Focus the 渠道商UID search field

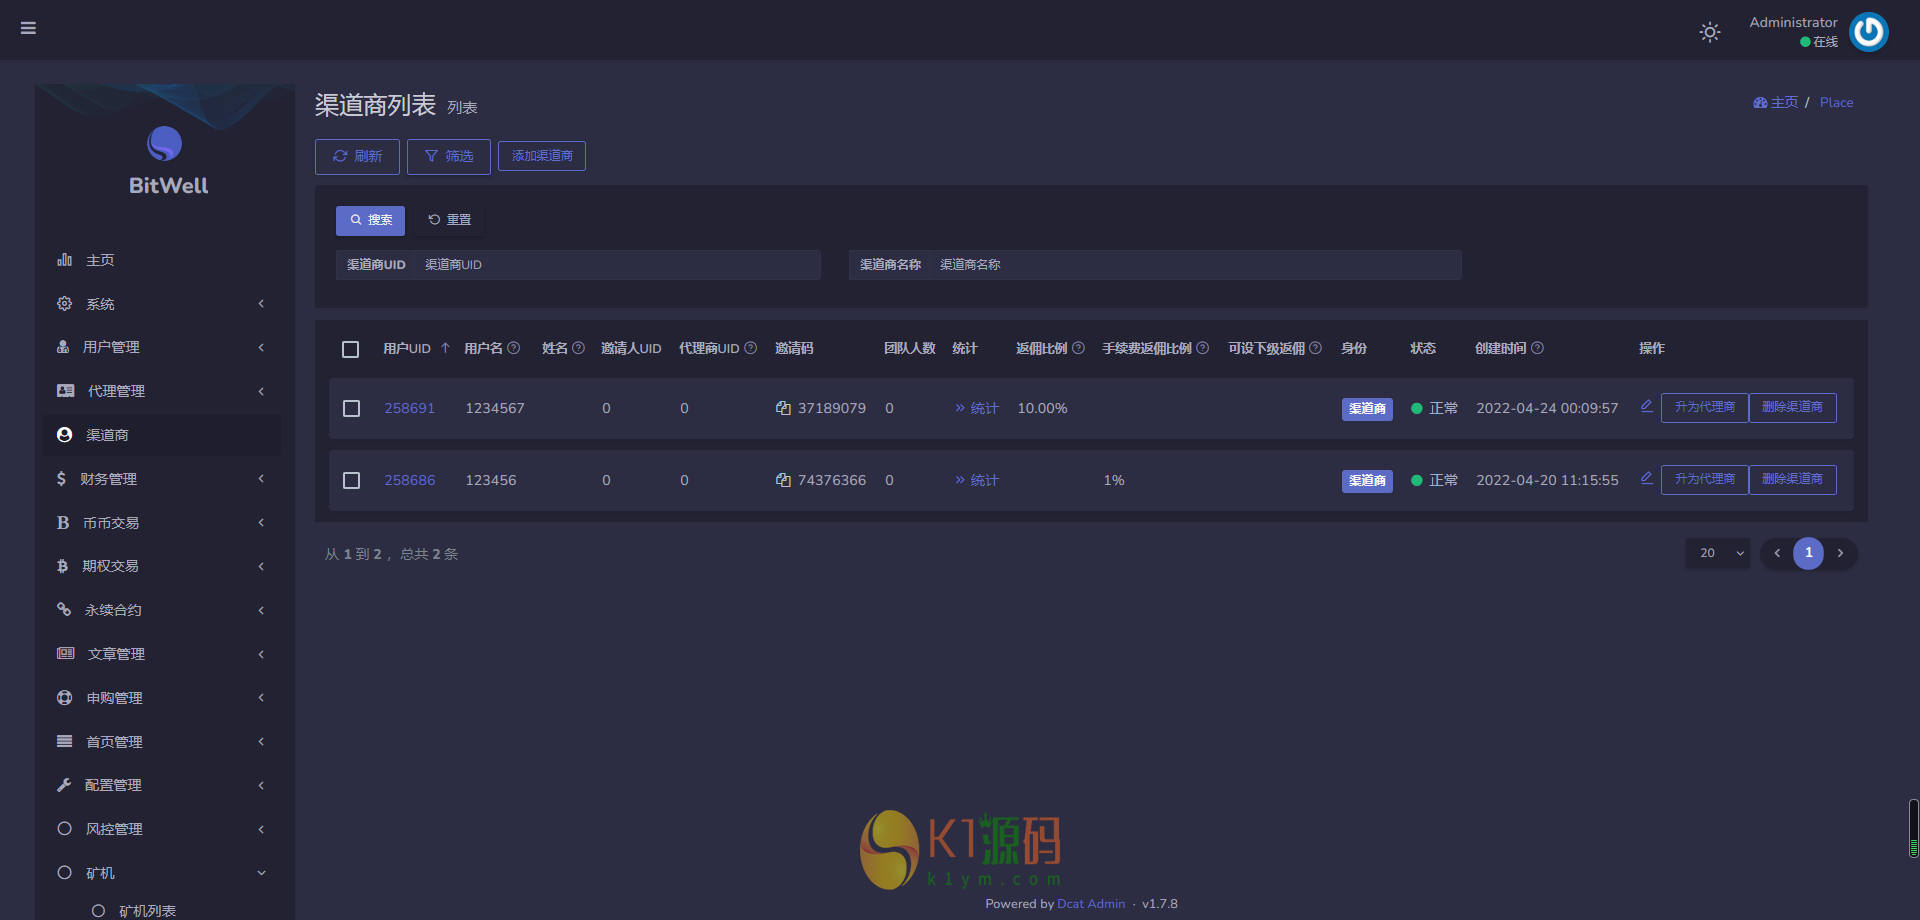coord(618,265)
